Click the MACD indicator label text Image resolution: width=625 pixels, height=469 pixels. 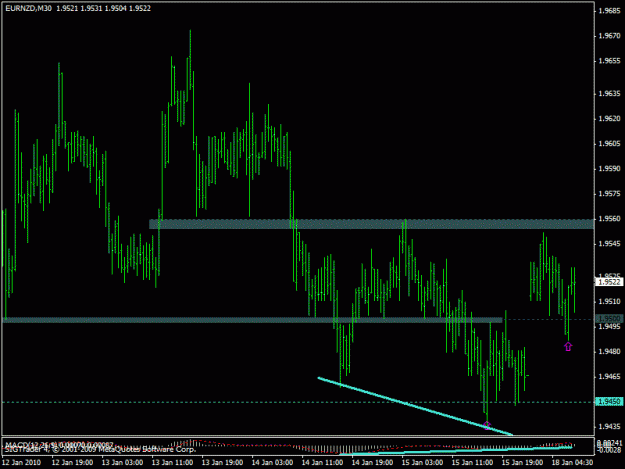[60, 444]
